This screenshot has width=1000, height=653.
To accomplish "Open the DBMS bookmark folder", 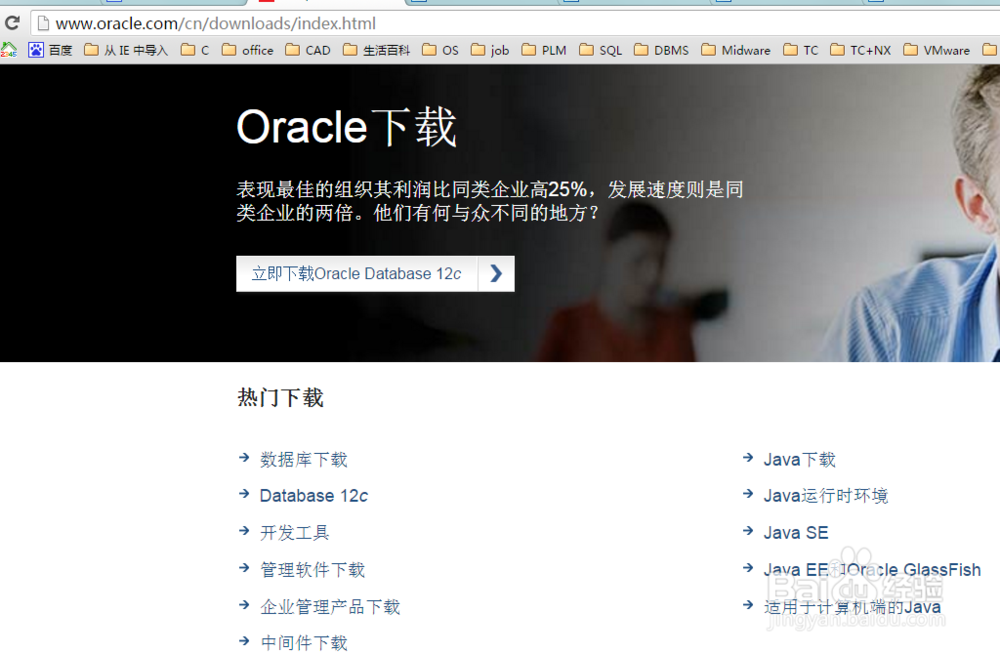I will [661, 50].
